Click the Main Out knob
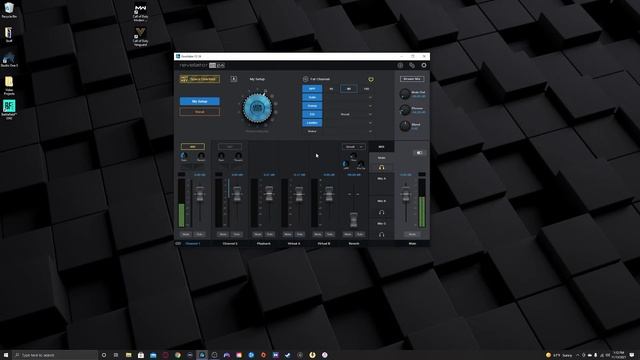This screenshot has width=640, height=360. click(404, 94)
